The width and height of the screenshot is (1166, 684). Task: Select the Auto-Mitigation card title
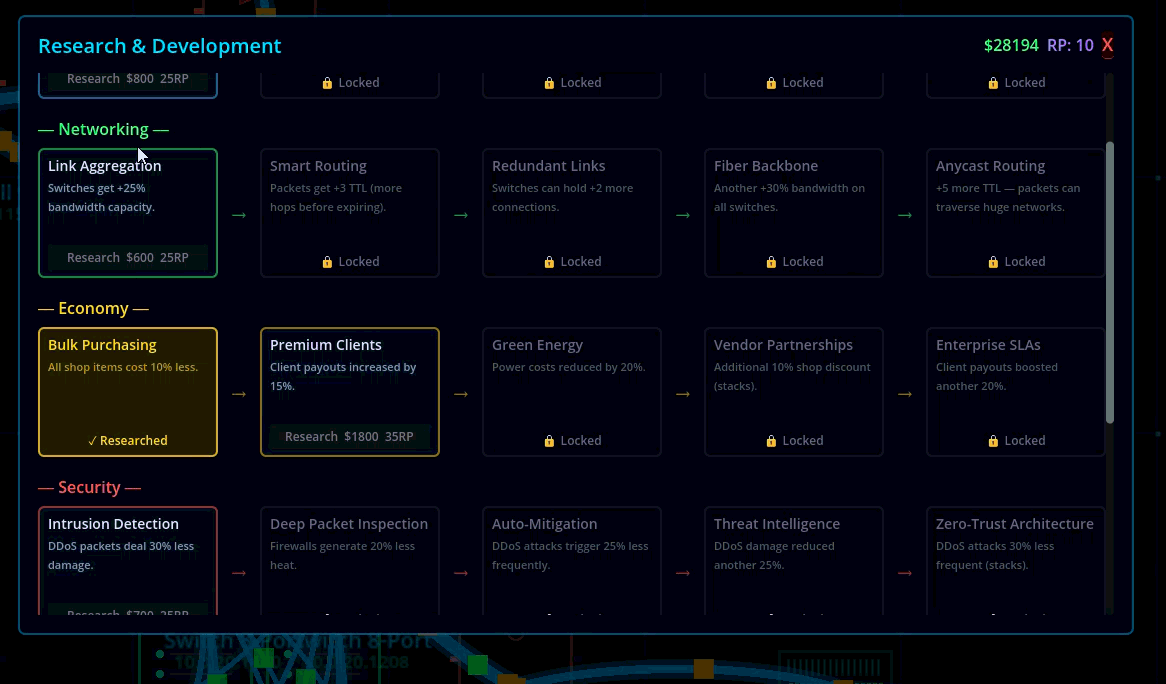coord(544,524)
